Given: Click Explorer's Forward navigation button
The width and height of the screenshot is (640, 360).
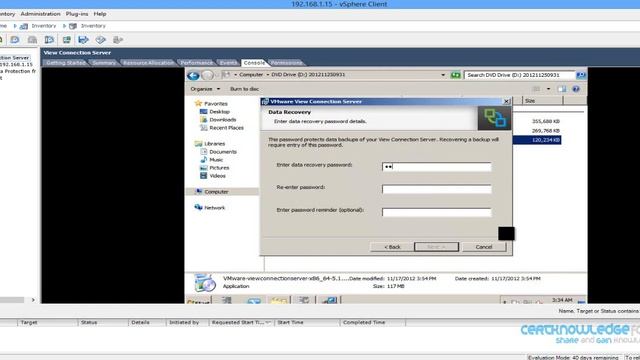Looking at the screenshot, I should pyautogui.click(x=208, y=75).
